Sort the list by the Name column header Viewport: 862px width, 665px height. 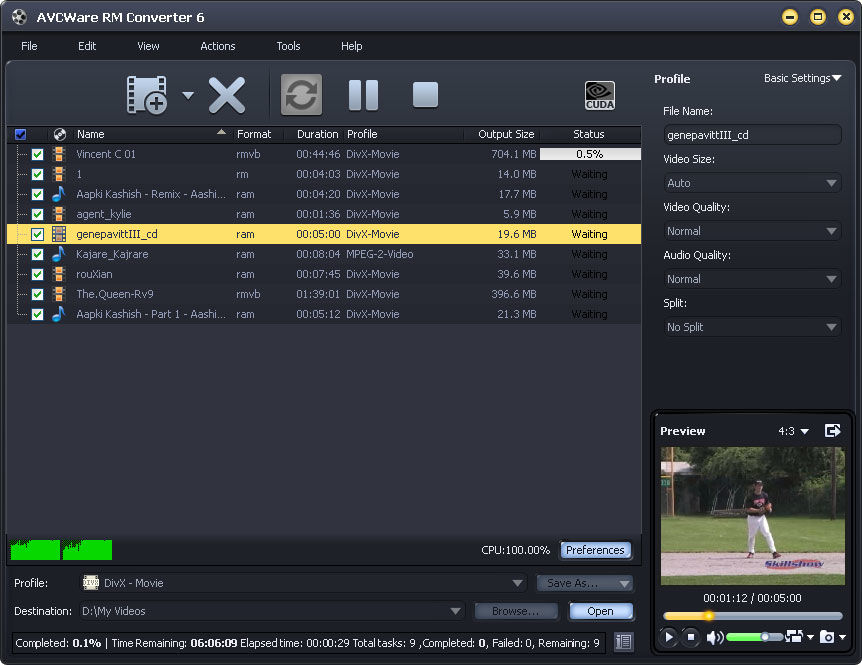click(x=151, y=134)
